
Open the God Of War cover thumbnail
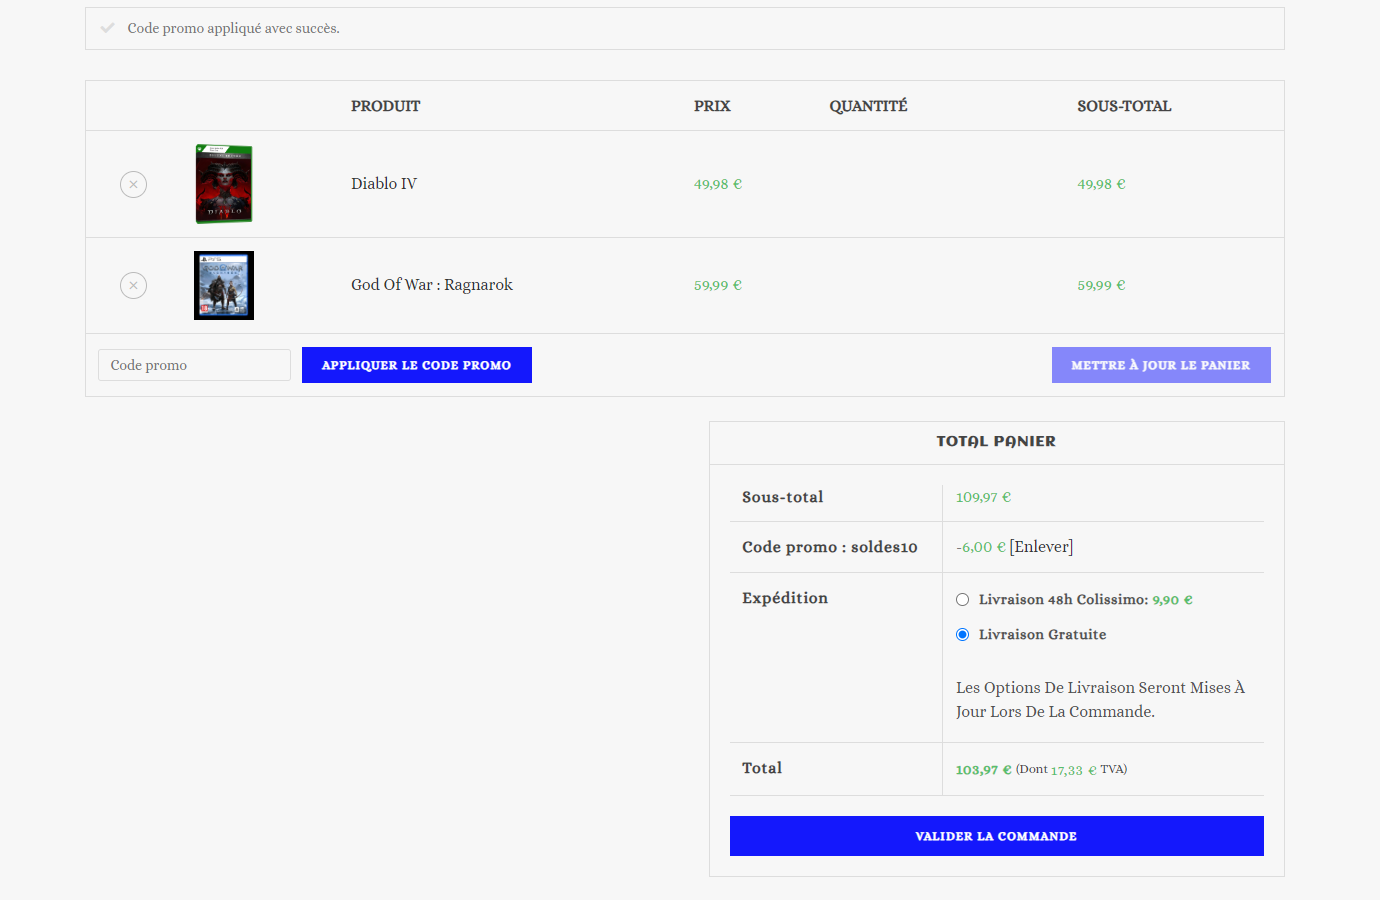[224, 285]
